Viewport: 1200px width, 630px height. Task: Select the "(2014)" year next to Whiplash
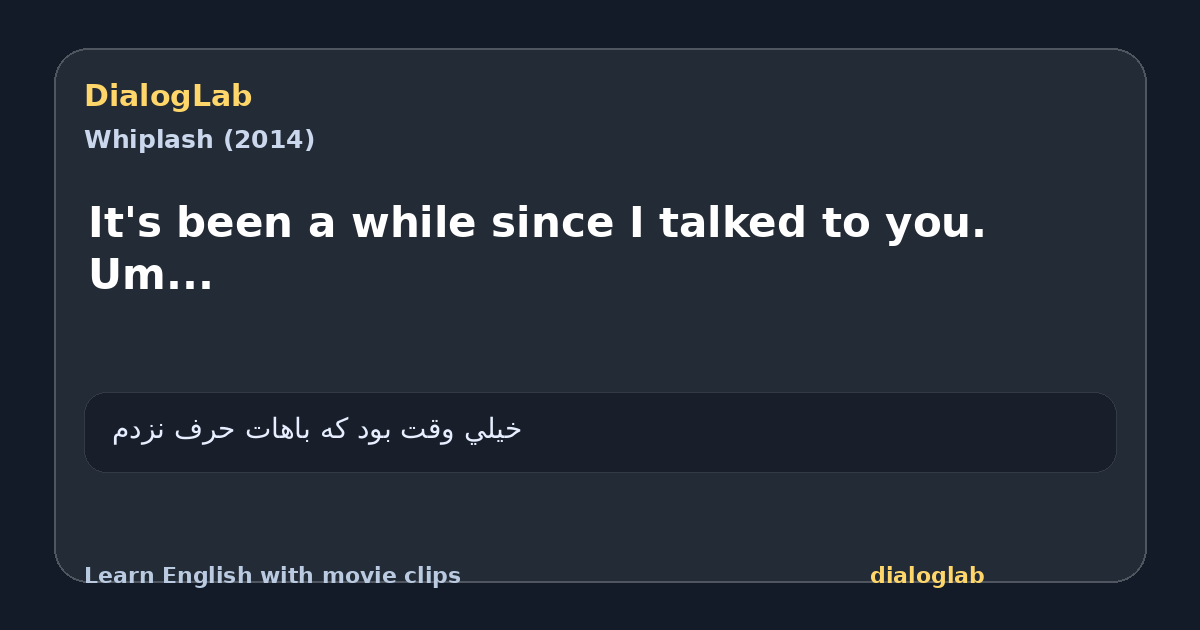(269, 140)
